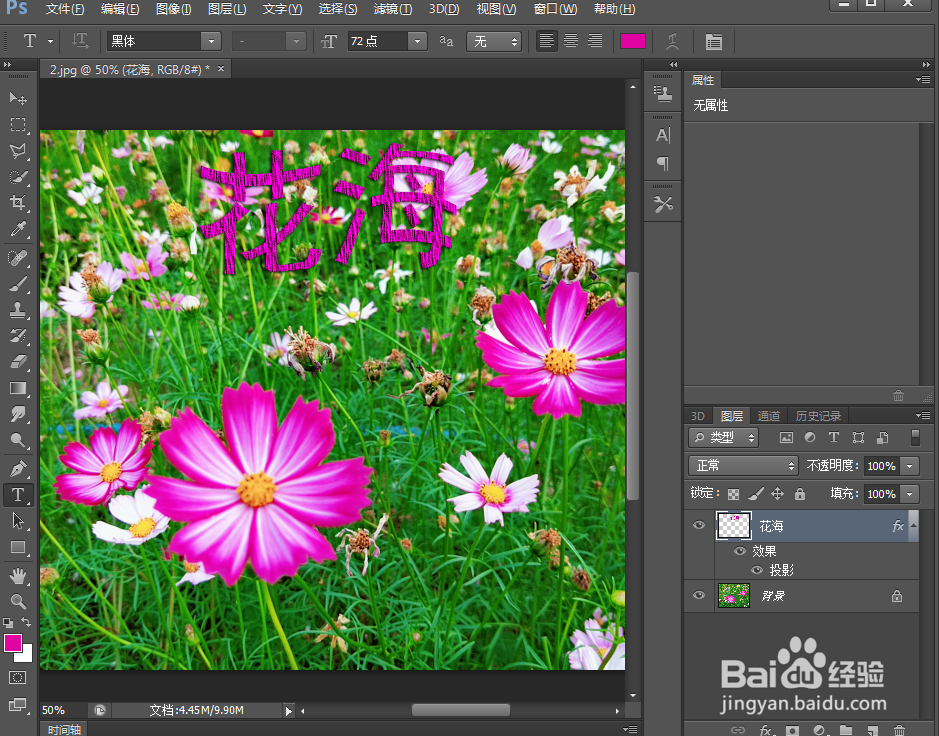Switch to the 历史记录 tab

point(818,416)
